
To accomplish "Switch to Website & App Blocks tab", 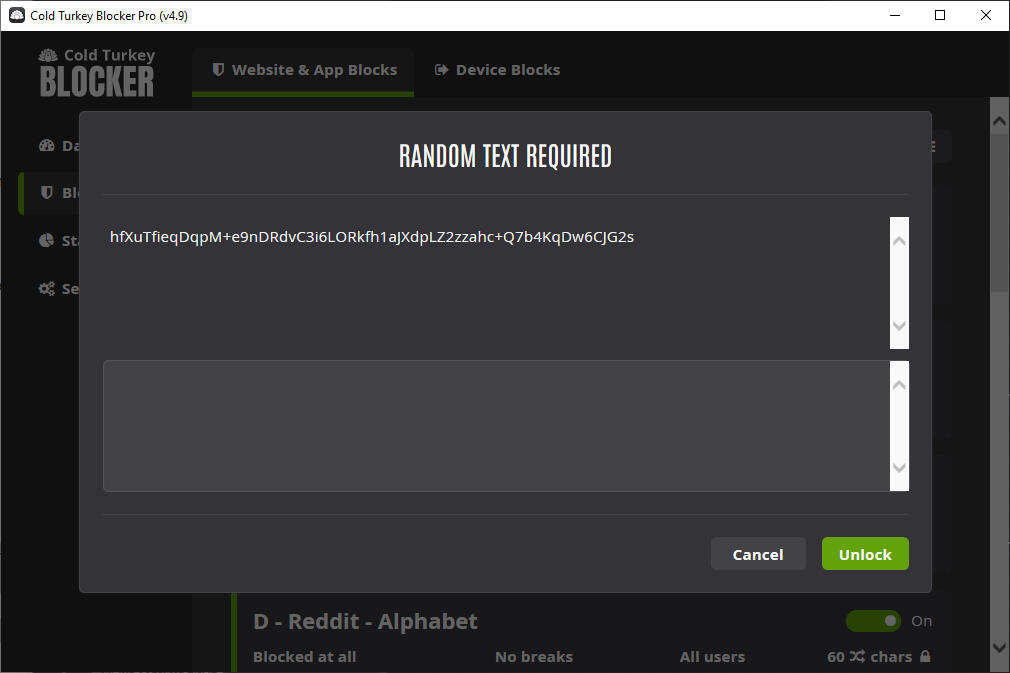I will point(304,70).
